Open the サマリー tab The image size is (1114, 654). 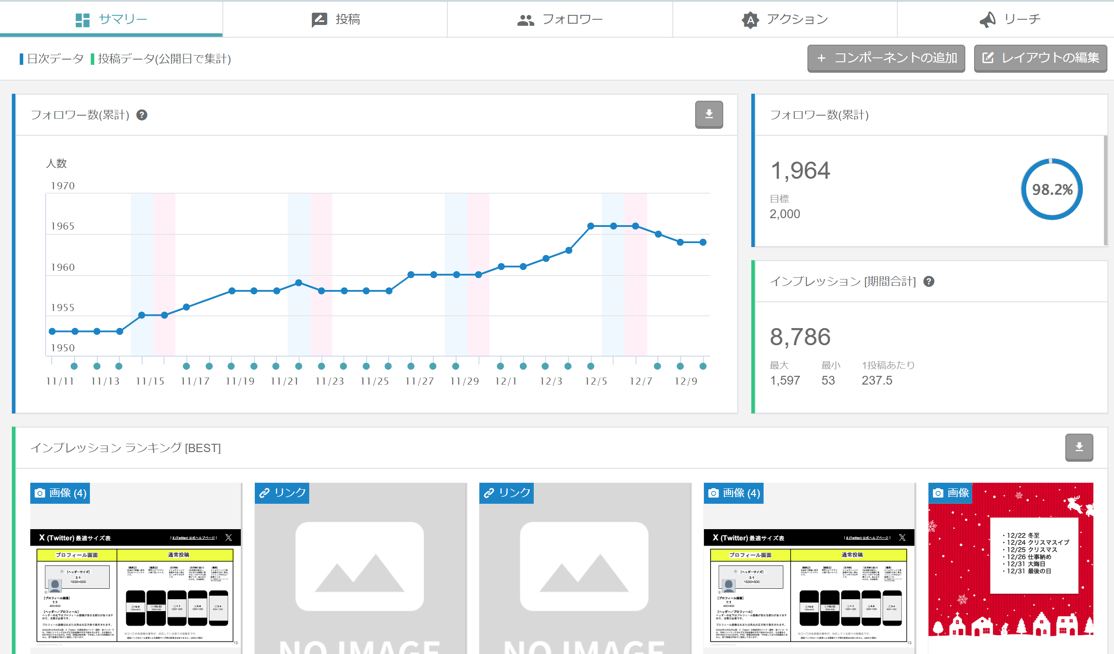[x=111, y=19]
